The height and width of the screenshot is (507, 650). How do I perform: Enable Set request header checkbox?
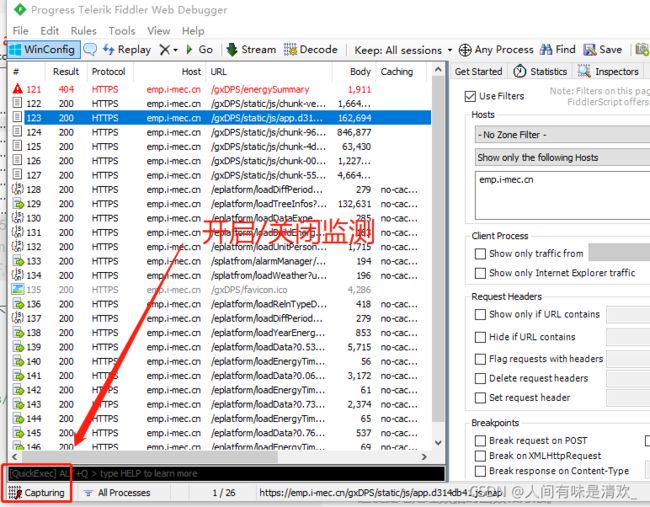[480, 398]
